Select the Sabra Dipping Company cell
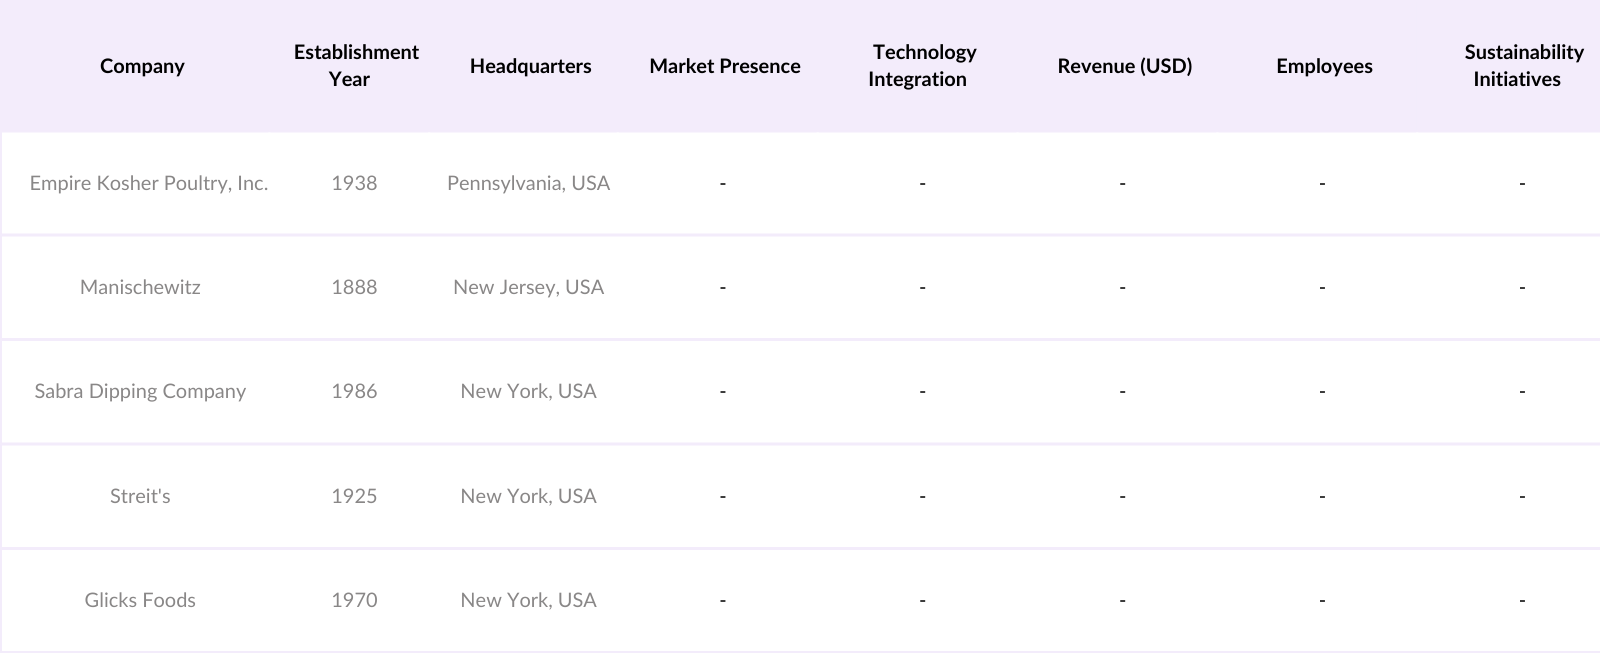 tap(140, 391)
